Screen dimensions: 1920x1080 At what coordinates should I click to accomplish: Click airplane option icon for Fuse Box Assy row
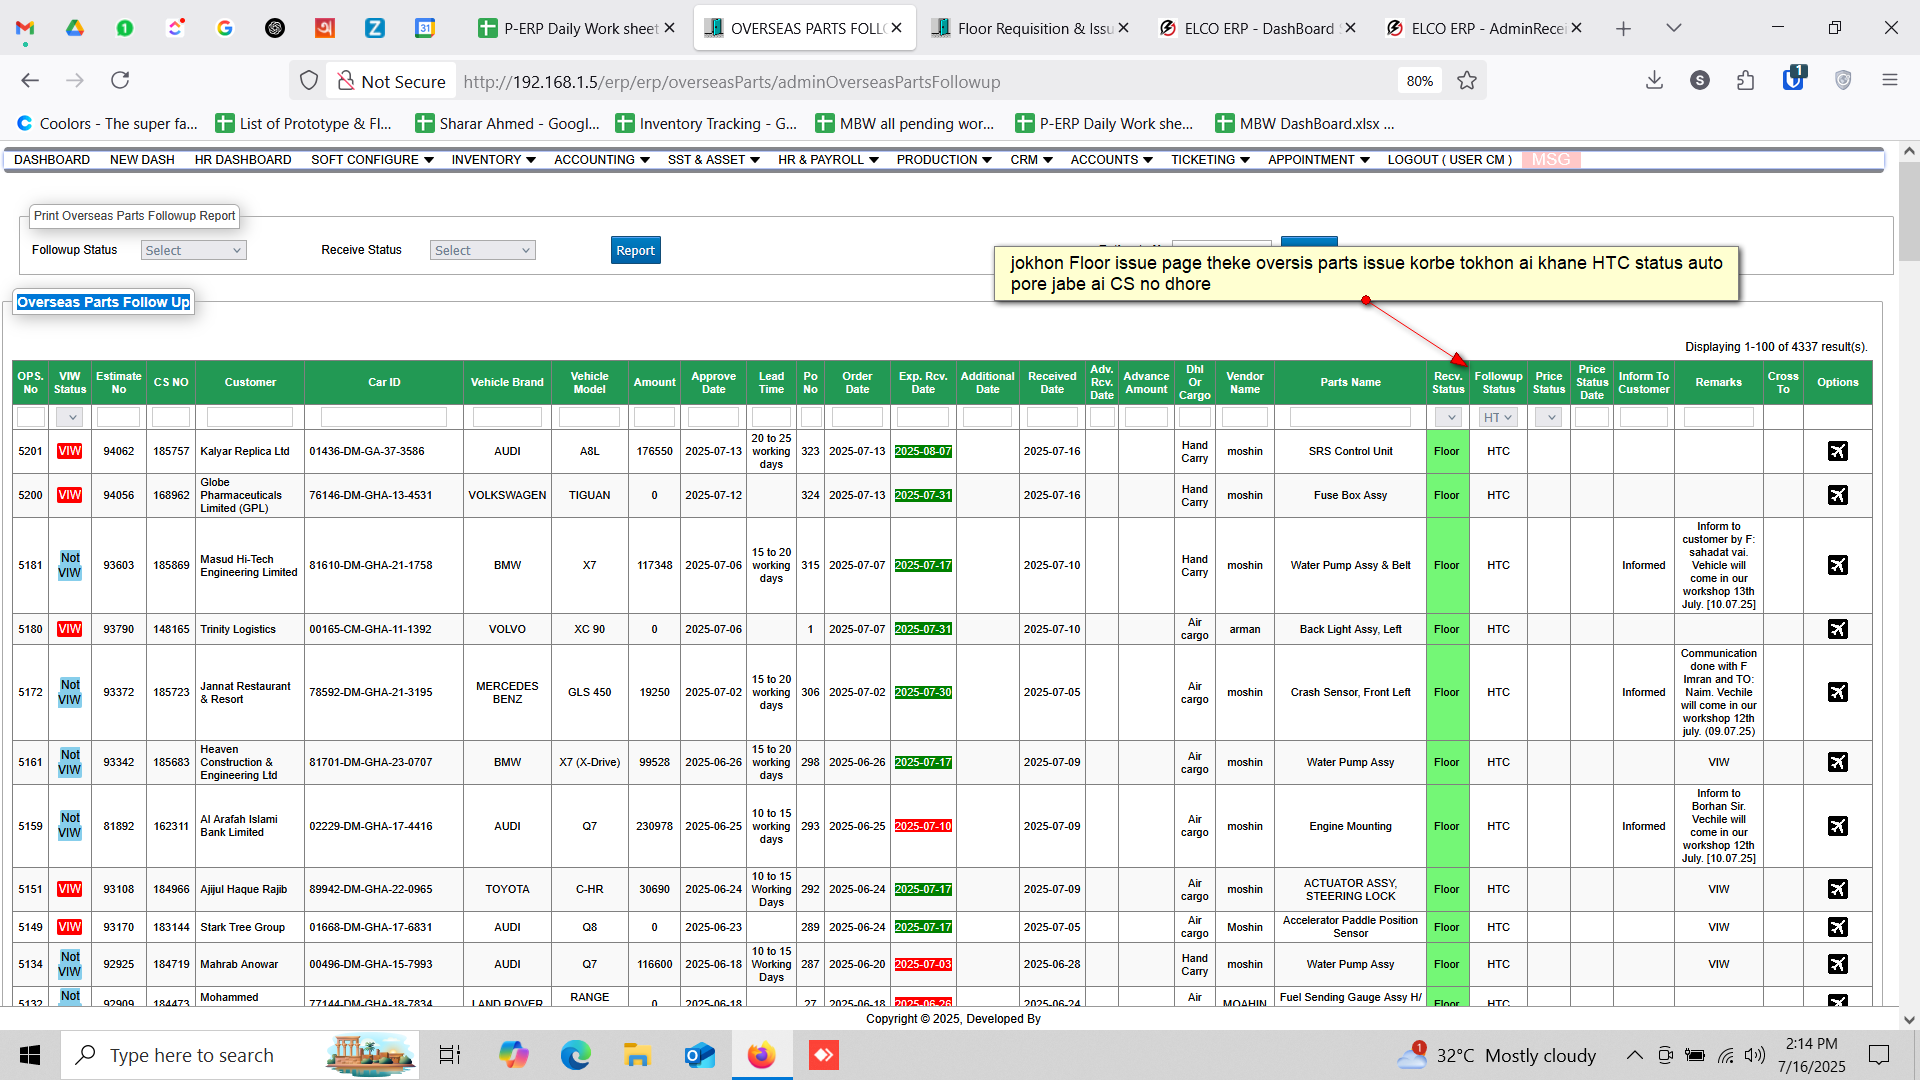pyautogui.click(x=1837, y=495)
